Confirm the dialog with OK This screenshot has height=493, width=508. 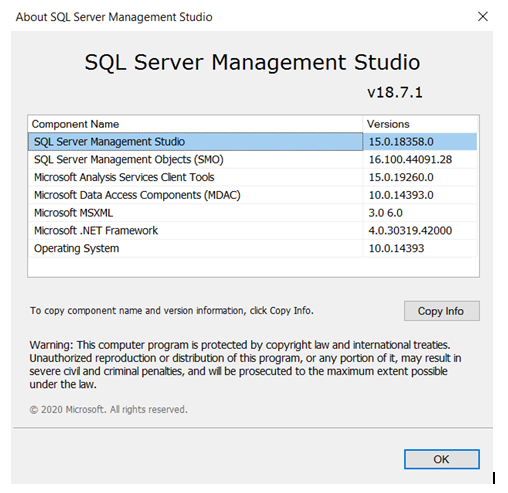point(442,459)
